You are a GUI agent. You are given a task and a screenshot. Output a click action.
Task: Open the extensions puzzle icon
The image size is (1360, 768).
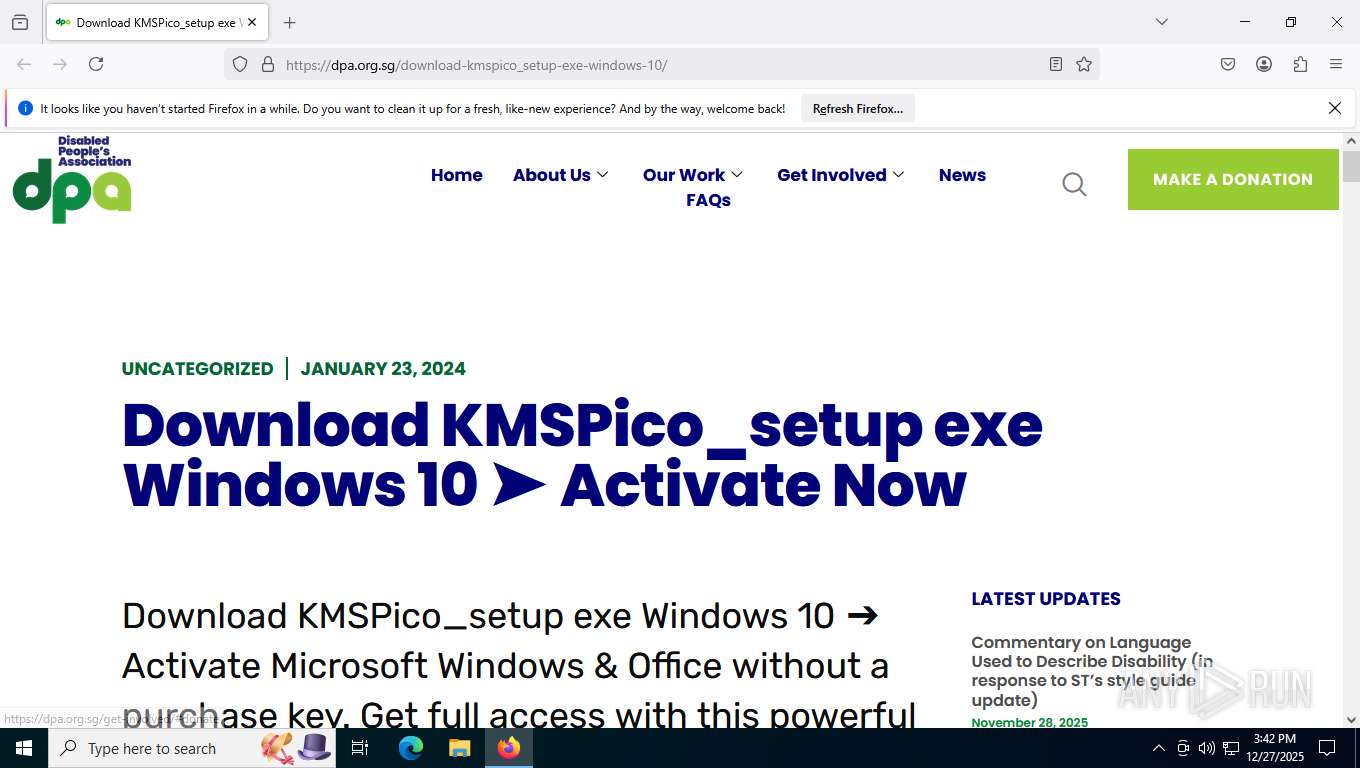click(x=1300, y=64)
